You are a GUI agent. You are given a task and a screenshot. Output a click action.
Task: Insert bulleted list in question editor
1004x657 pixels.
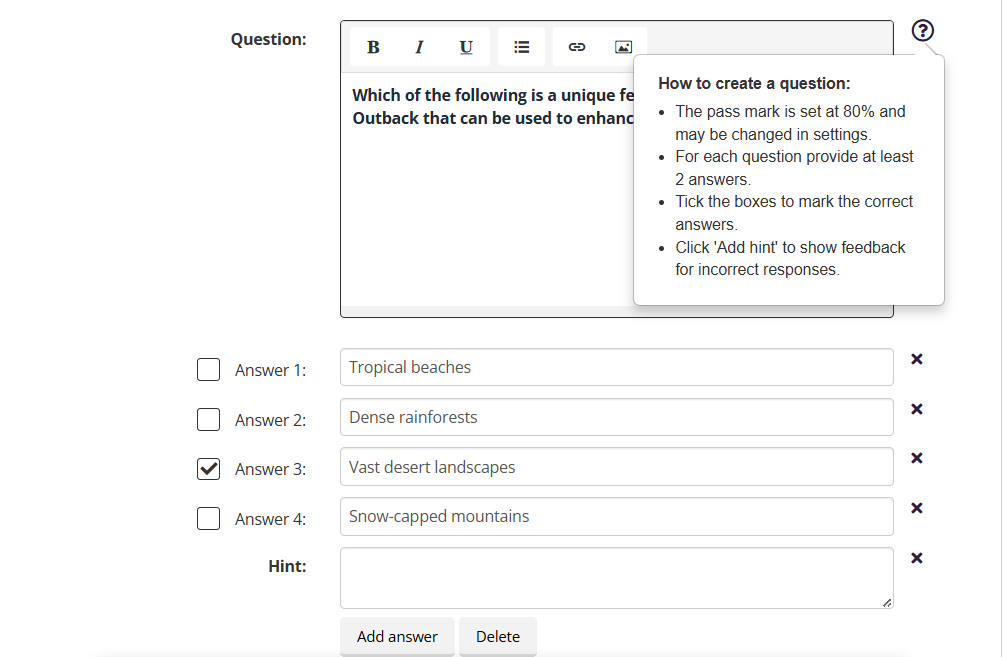coord(521,47)
